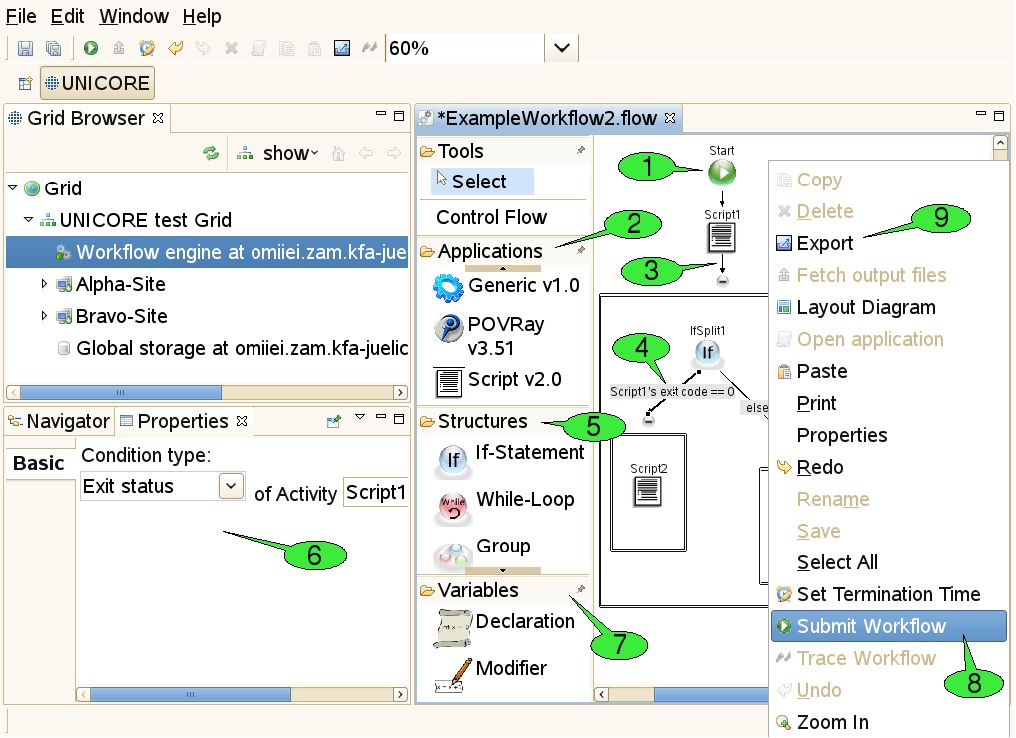This screenshot has width=1016, height=738.
Task: Click the Set Termination Time toolbar icon
Action: point(147,48)
